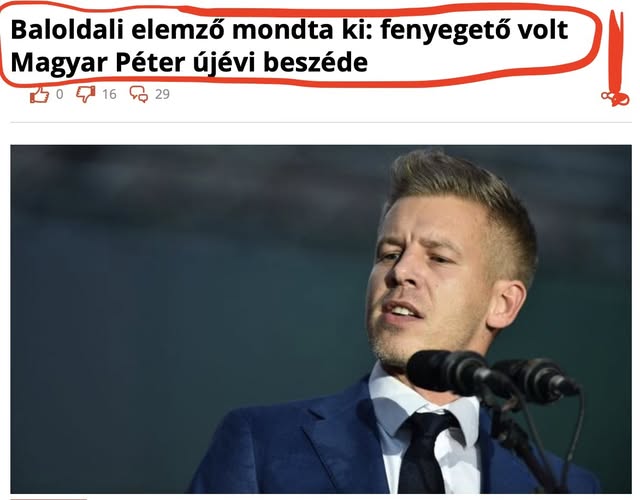This screenshot has height=500, width=640.
Task: Open comments via speech bubble icon
Action: (139, 94)
